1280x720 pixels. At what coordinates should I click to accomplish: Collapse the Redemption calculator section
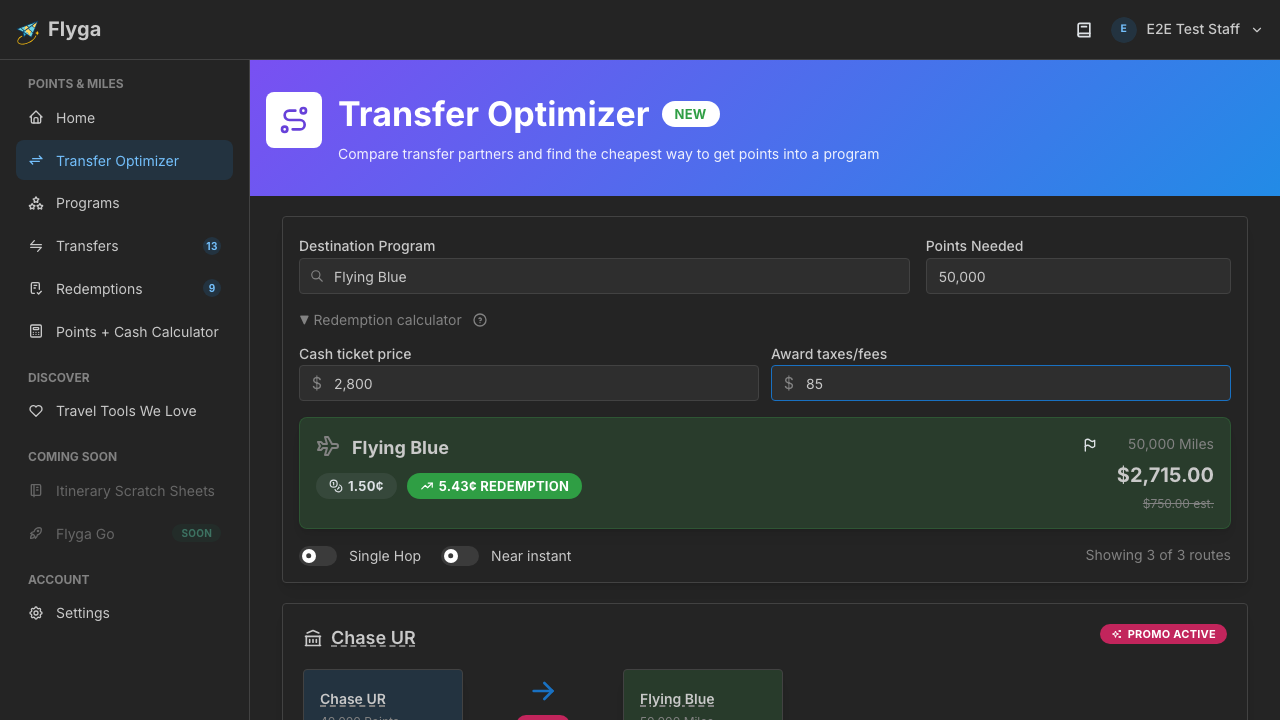pyautogui.click(x=381, y=320)
